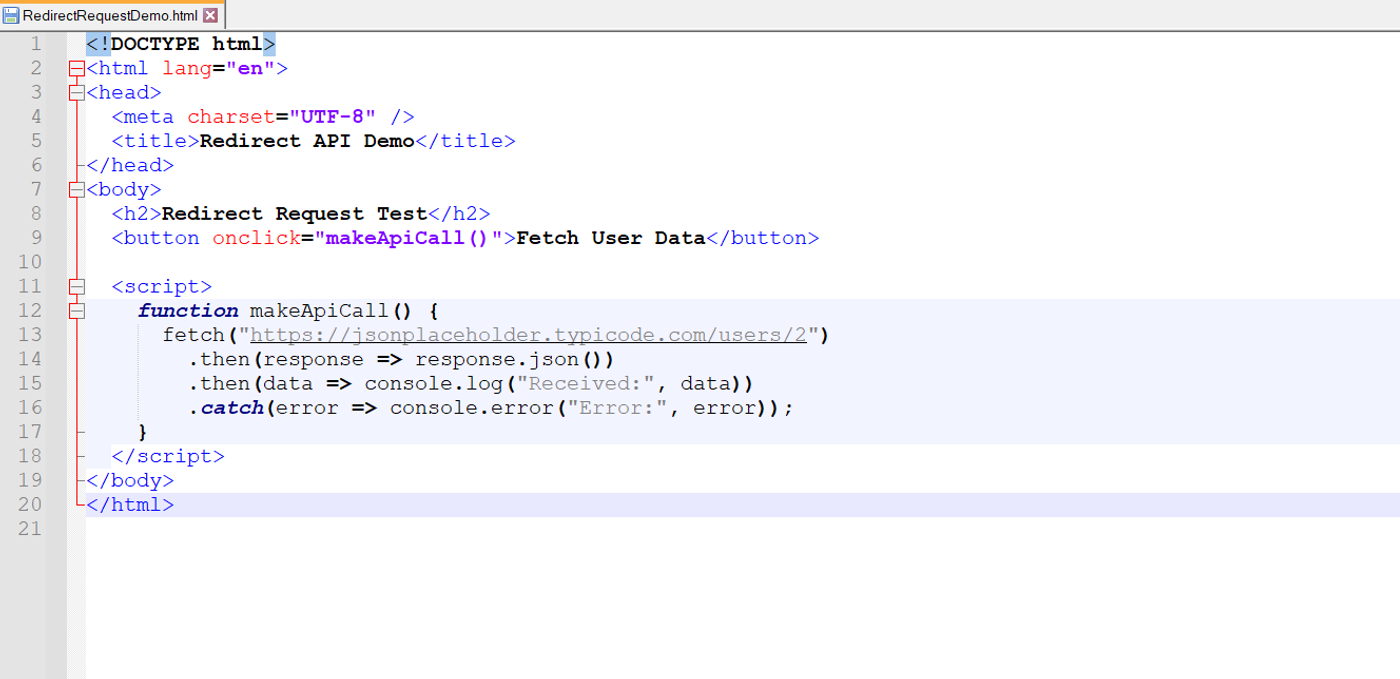Close the RedirectRequestDemo.html tab
1400x679 pixels.
point(210,16)
